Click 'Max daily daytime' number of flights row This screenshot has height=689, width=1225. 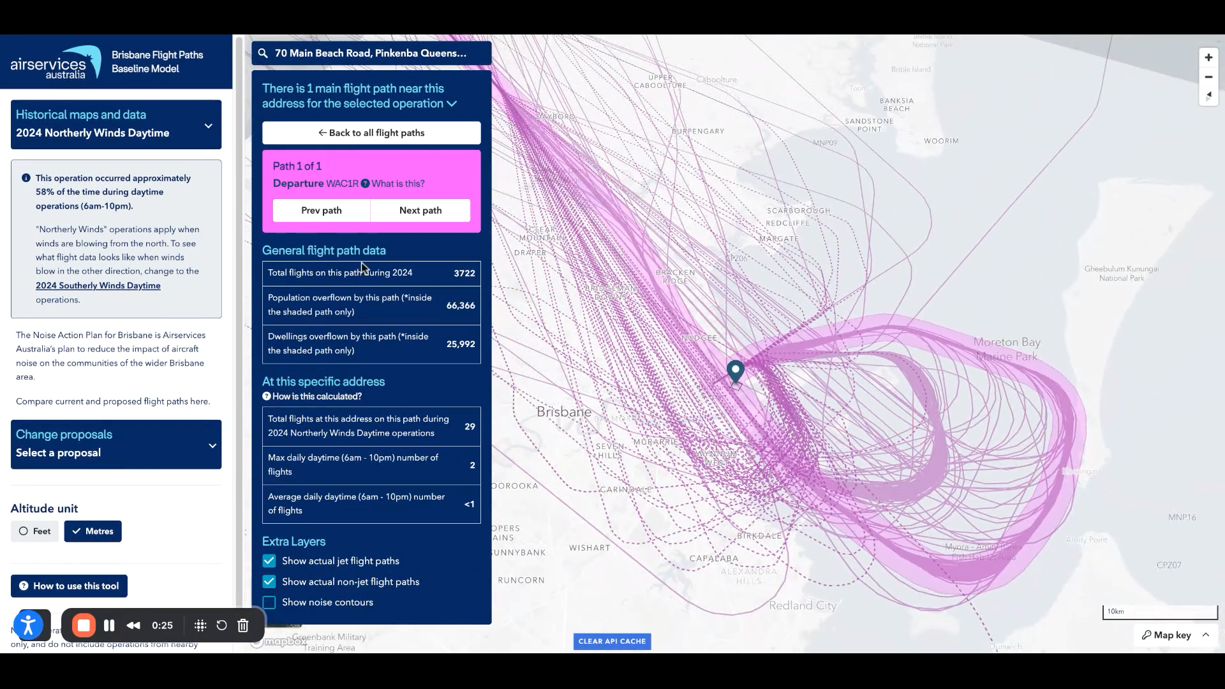pyautogui.click(x=371, y=465)
